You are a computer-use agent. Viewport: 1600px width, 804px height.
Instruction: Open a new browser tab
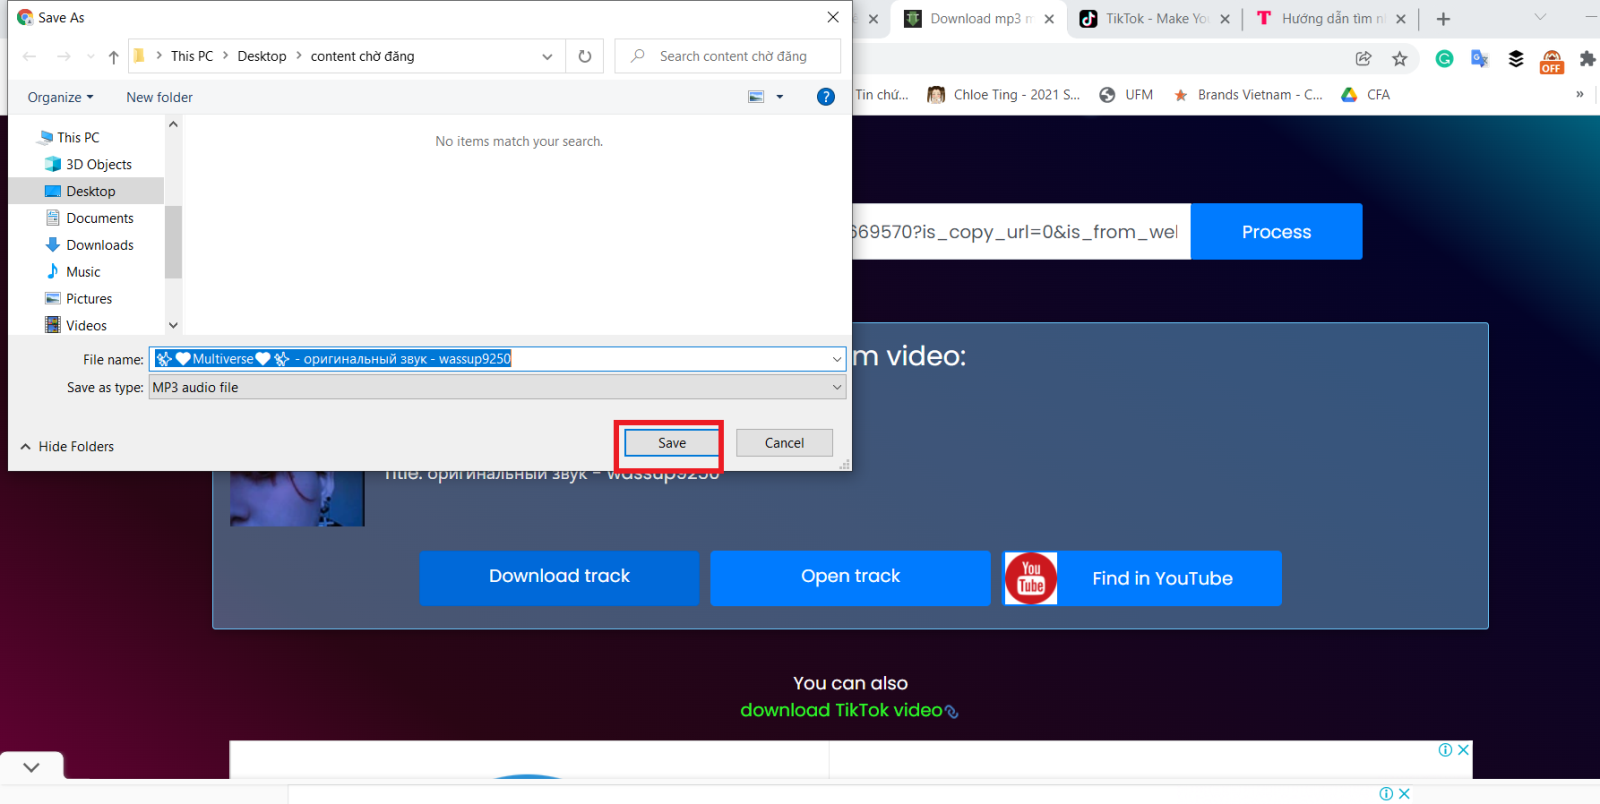tap(1443, 19)
